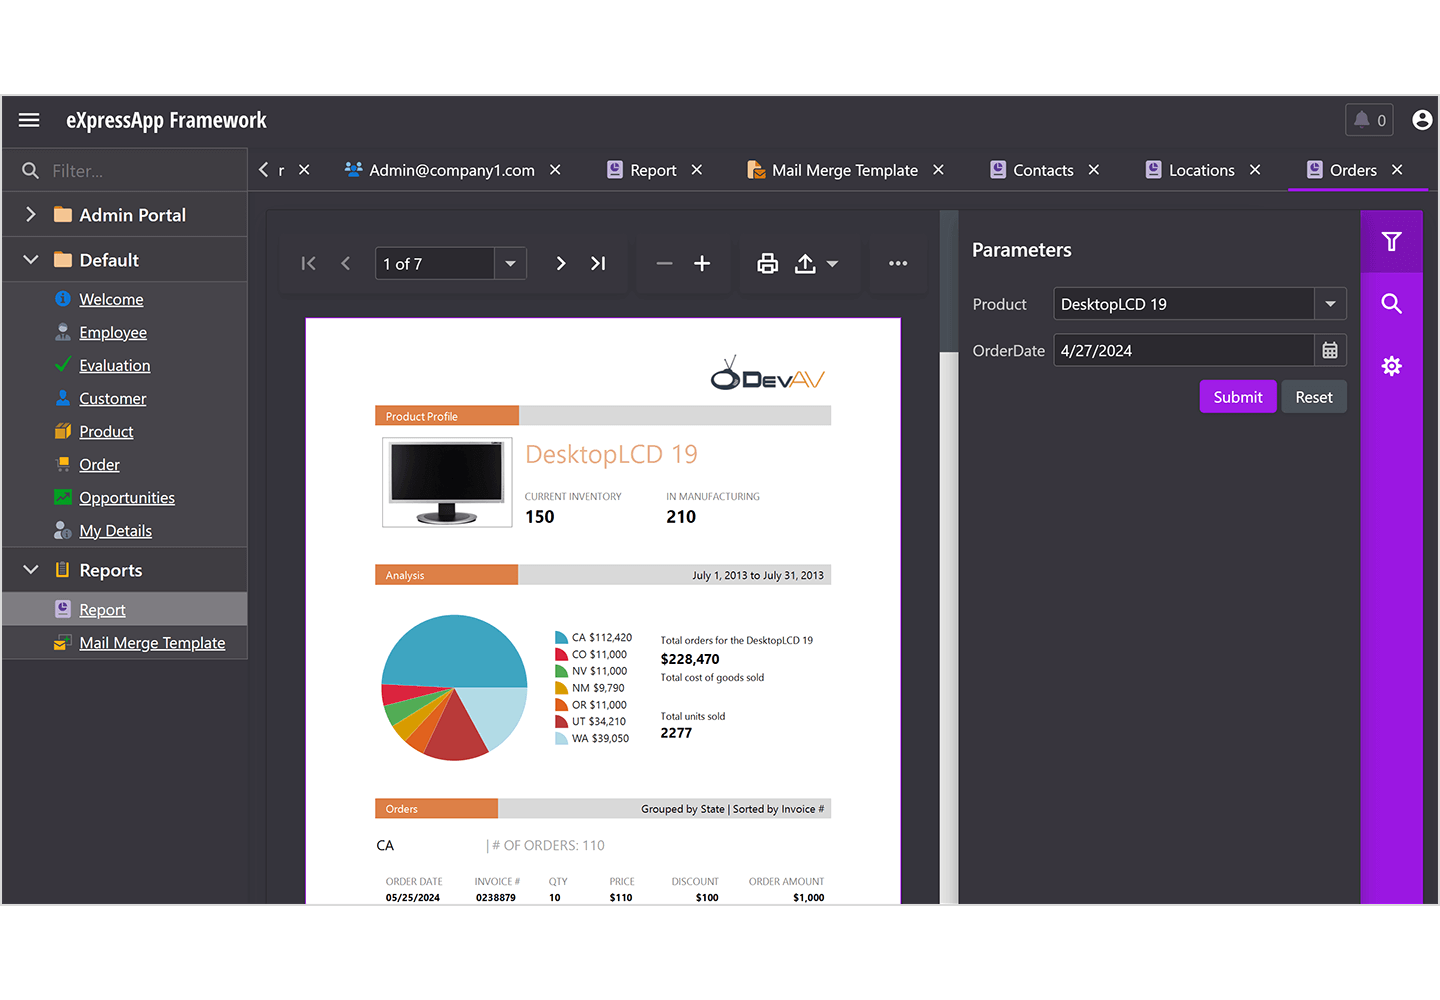The width and height of the screenshot is (1440, 1000).
Task: Switch to the Contacts tab
Action: pyautogui.click(x=1042, y=170)
